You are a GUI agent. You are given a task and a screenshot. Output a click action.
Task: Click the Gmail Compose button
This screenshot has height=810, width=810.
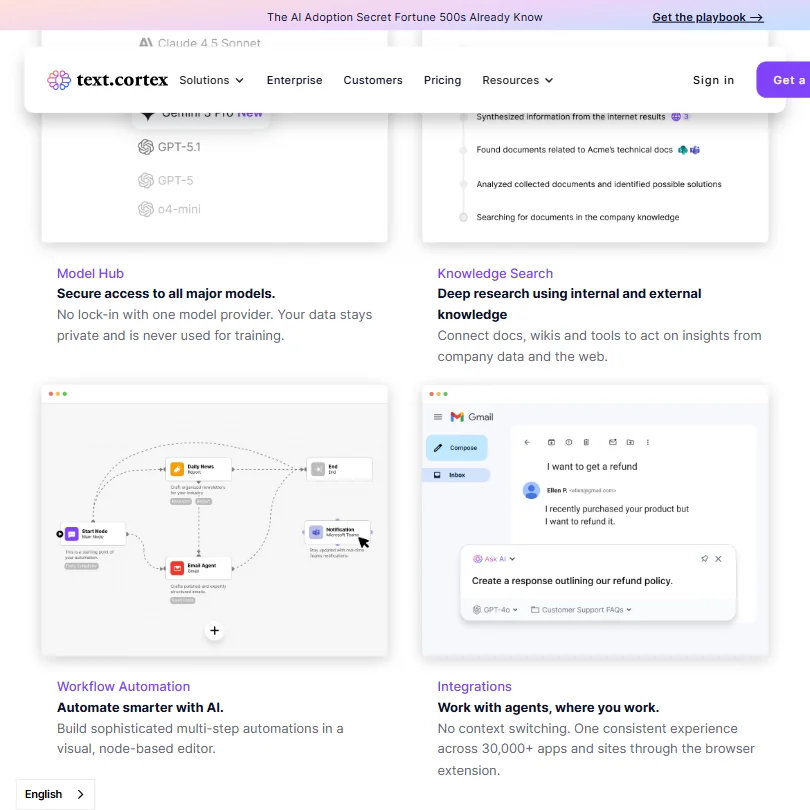point(456,448)
